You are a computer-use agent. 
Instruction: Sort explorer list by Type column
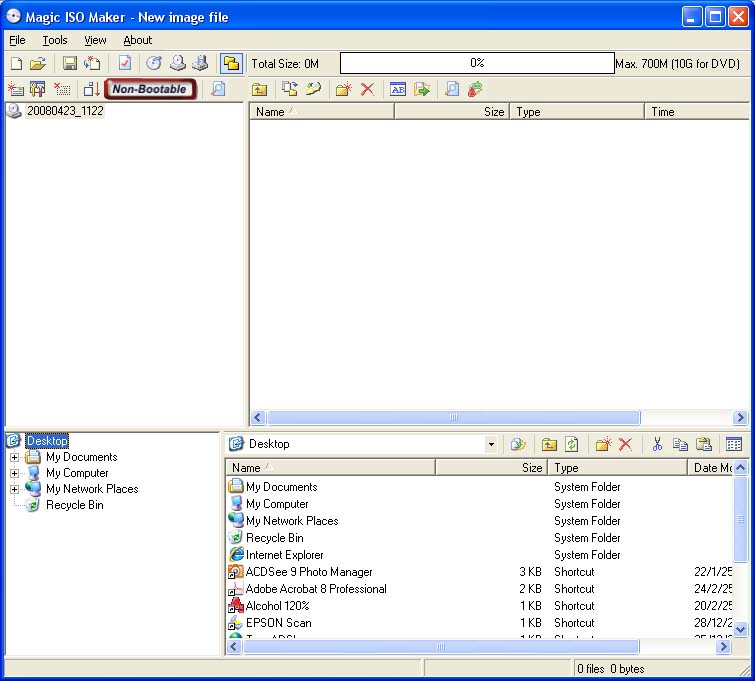point(617,468)
